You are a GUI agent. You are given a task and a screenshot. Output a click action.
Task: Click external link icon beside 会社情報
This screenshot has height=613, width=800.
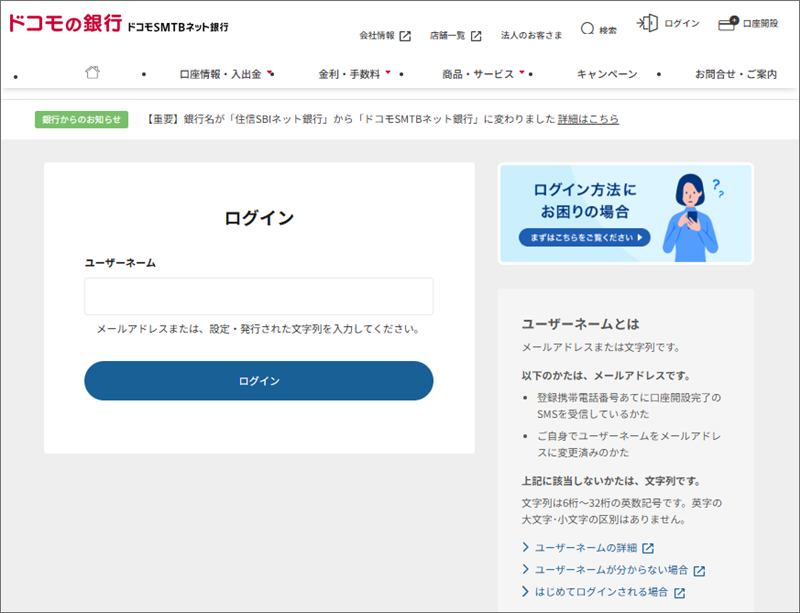[405, 36]
